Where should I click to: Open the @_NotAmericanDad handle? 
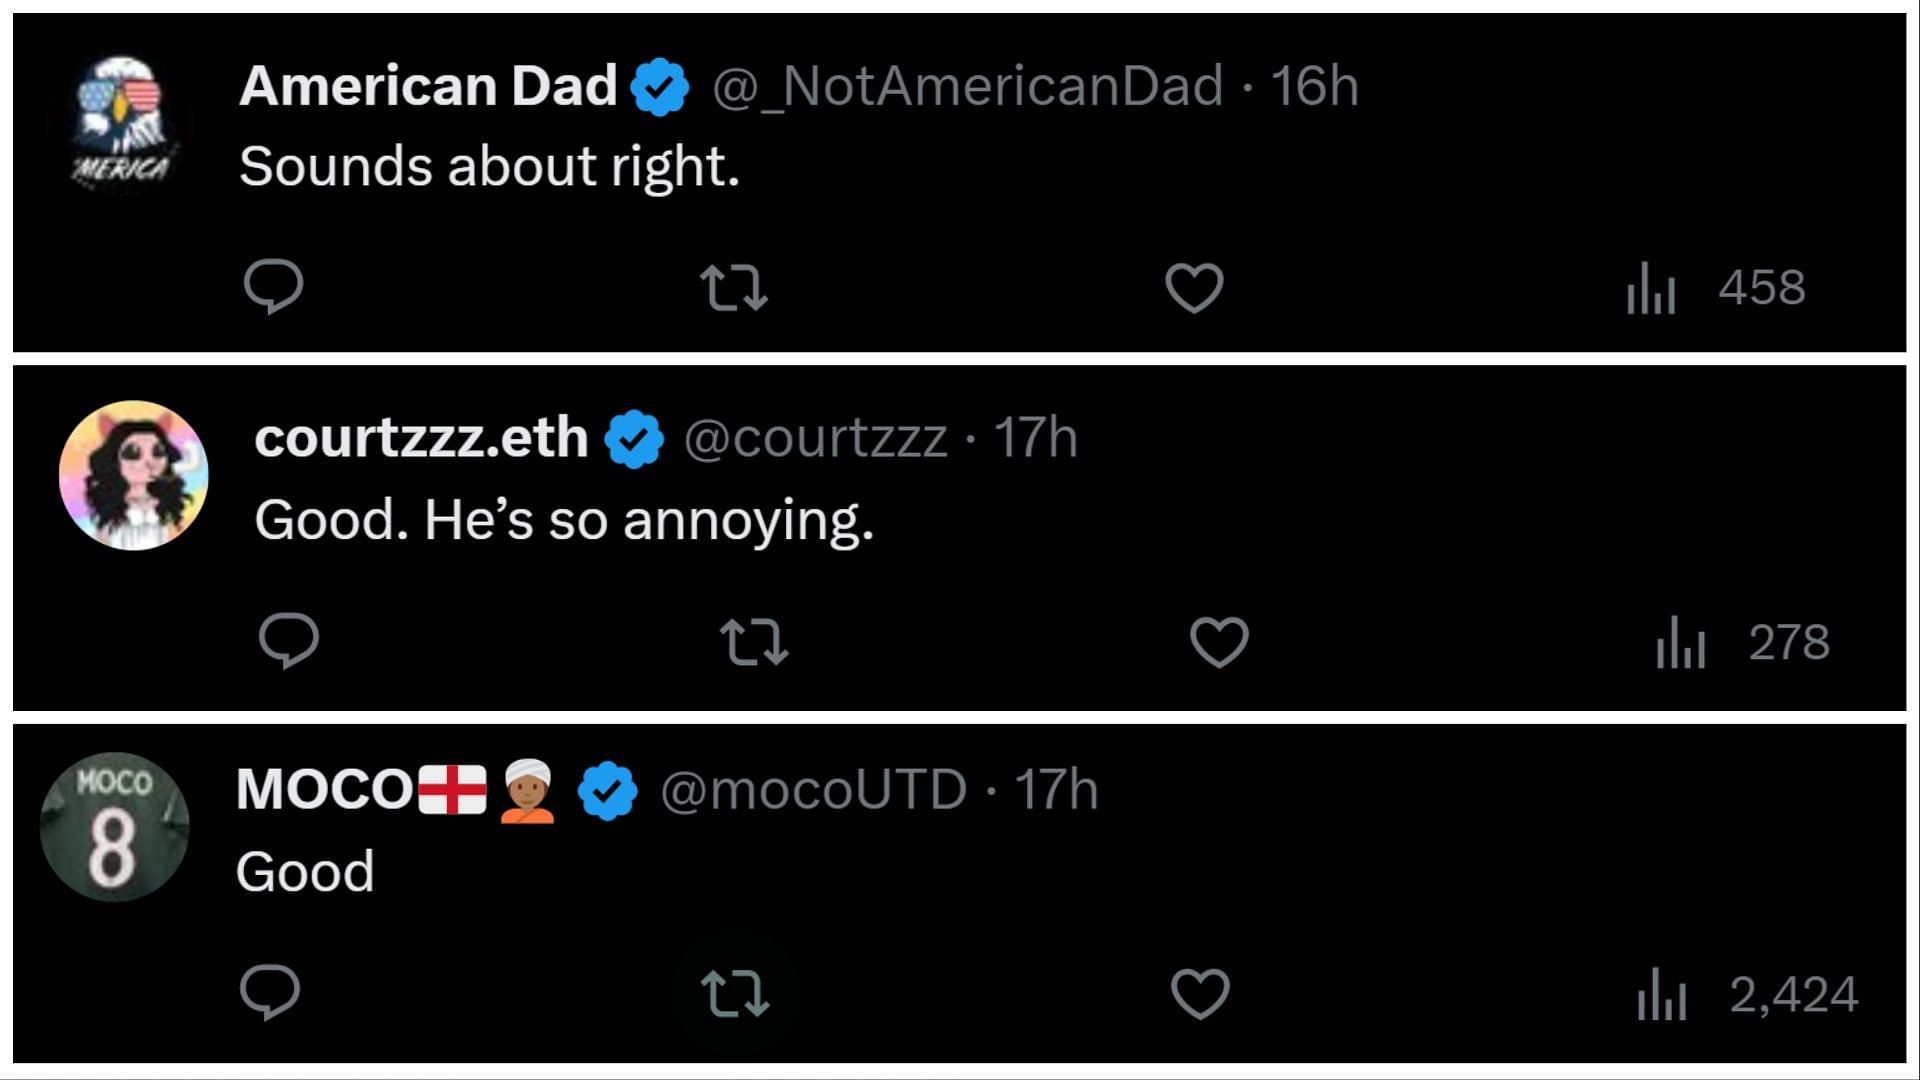[968, 86]
